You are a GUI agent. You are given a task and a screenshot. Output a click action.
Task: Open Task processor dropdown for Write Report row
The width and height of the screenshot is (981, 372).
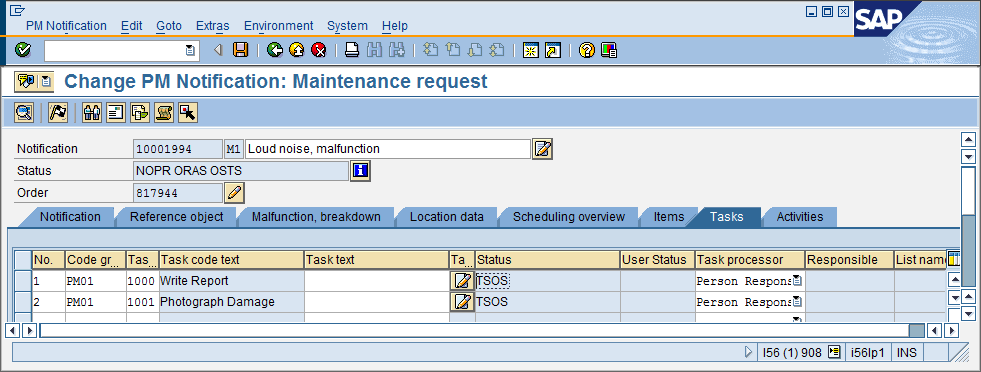(797, 281)
